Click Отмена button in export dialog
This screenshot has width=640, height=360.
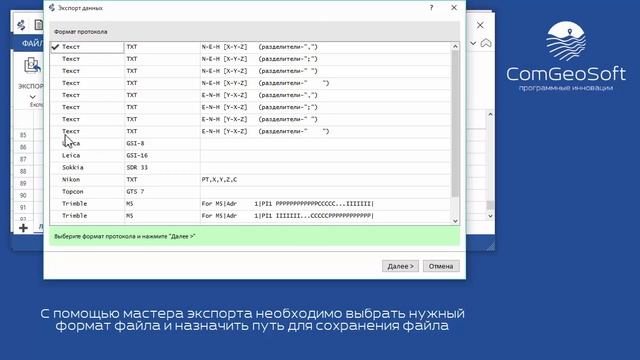click(x=441, y=266)
